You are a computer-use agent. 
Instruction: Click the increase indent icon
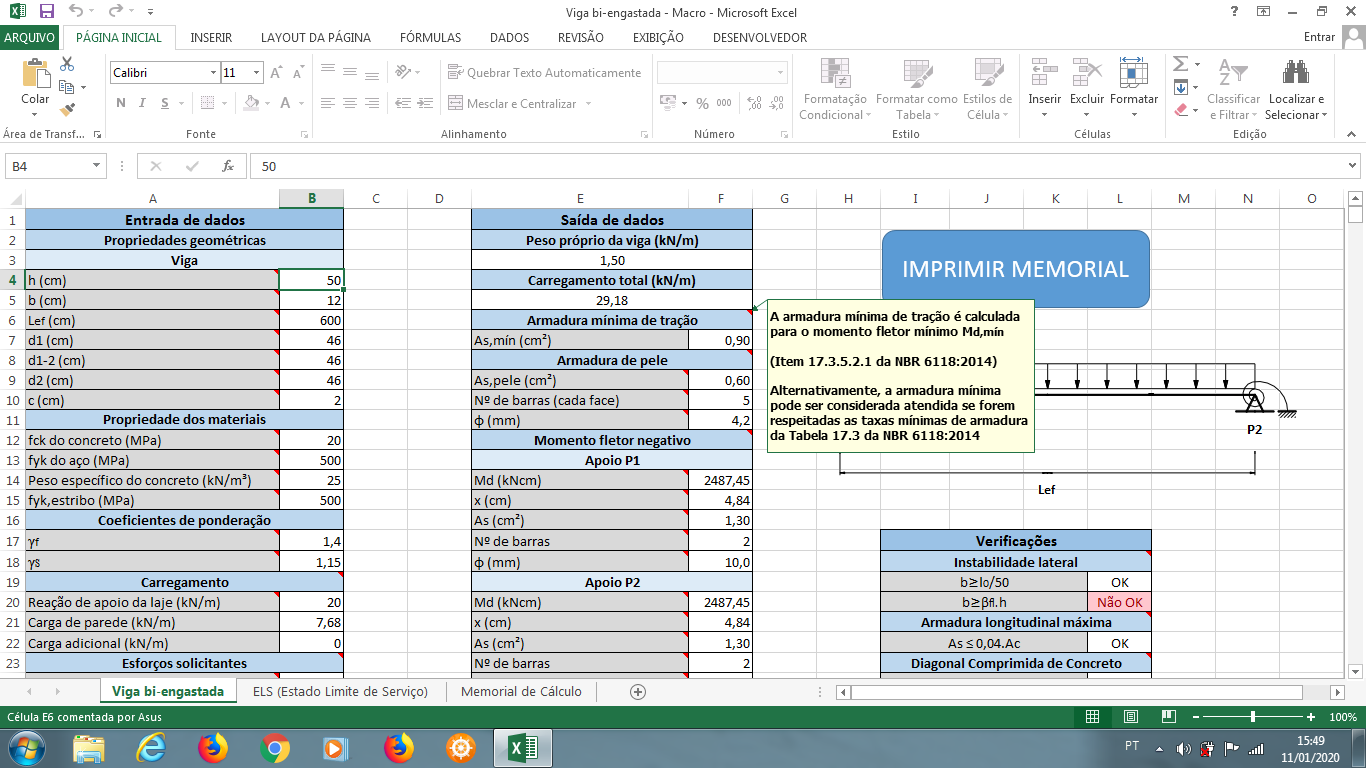[426, 103]
